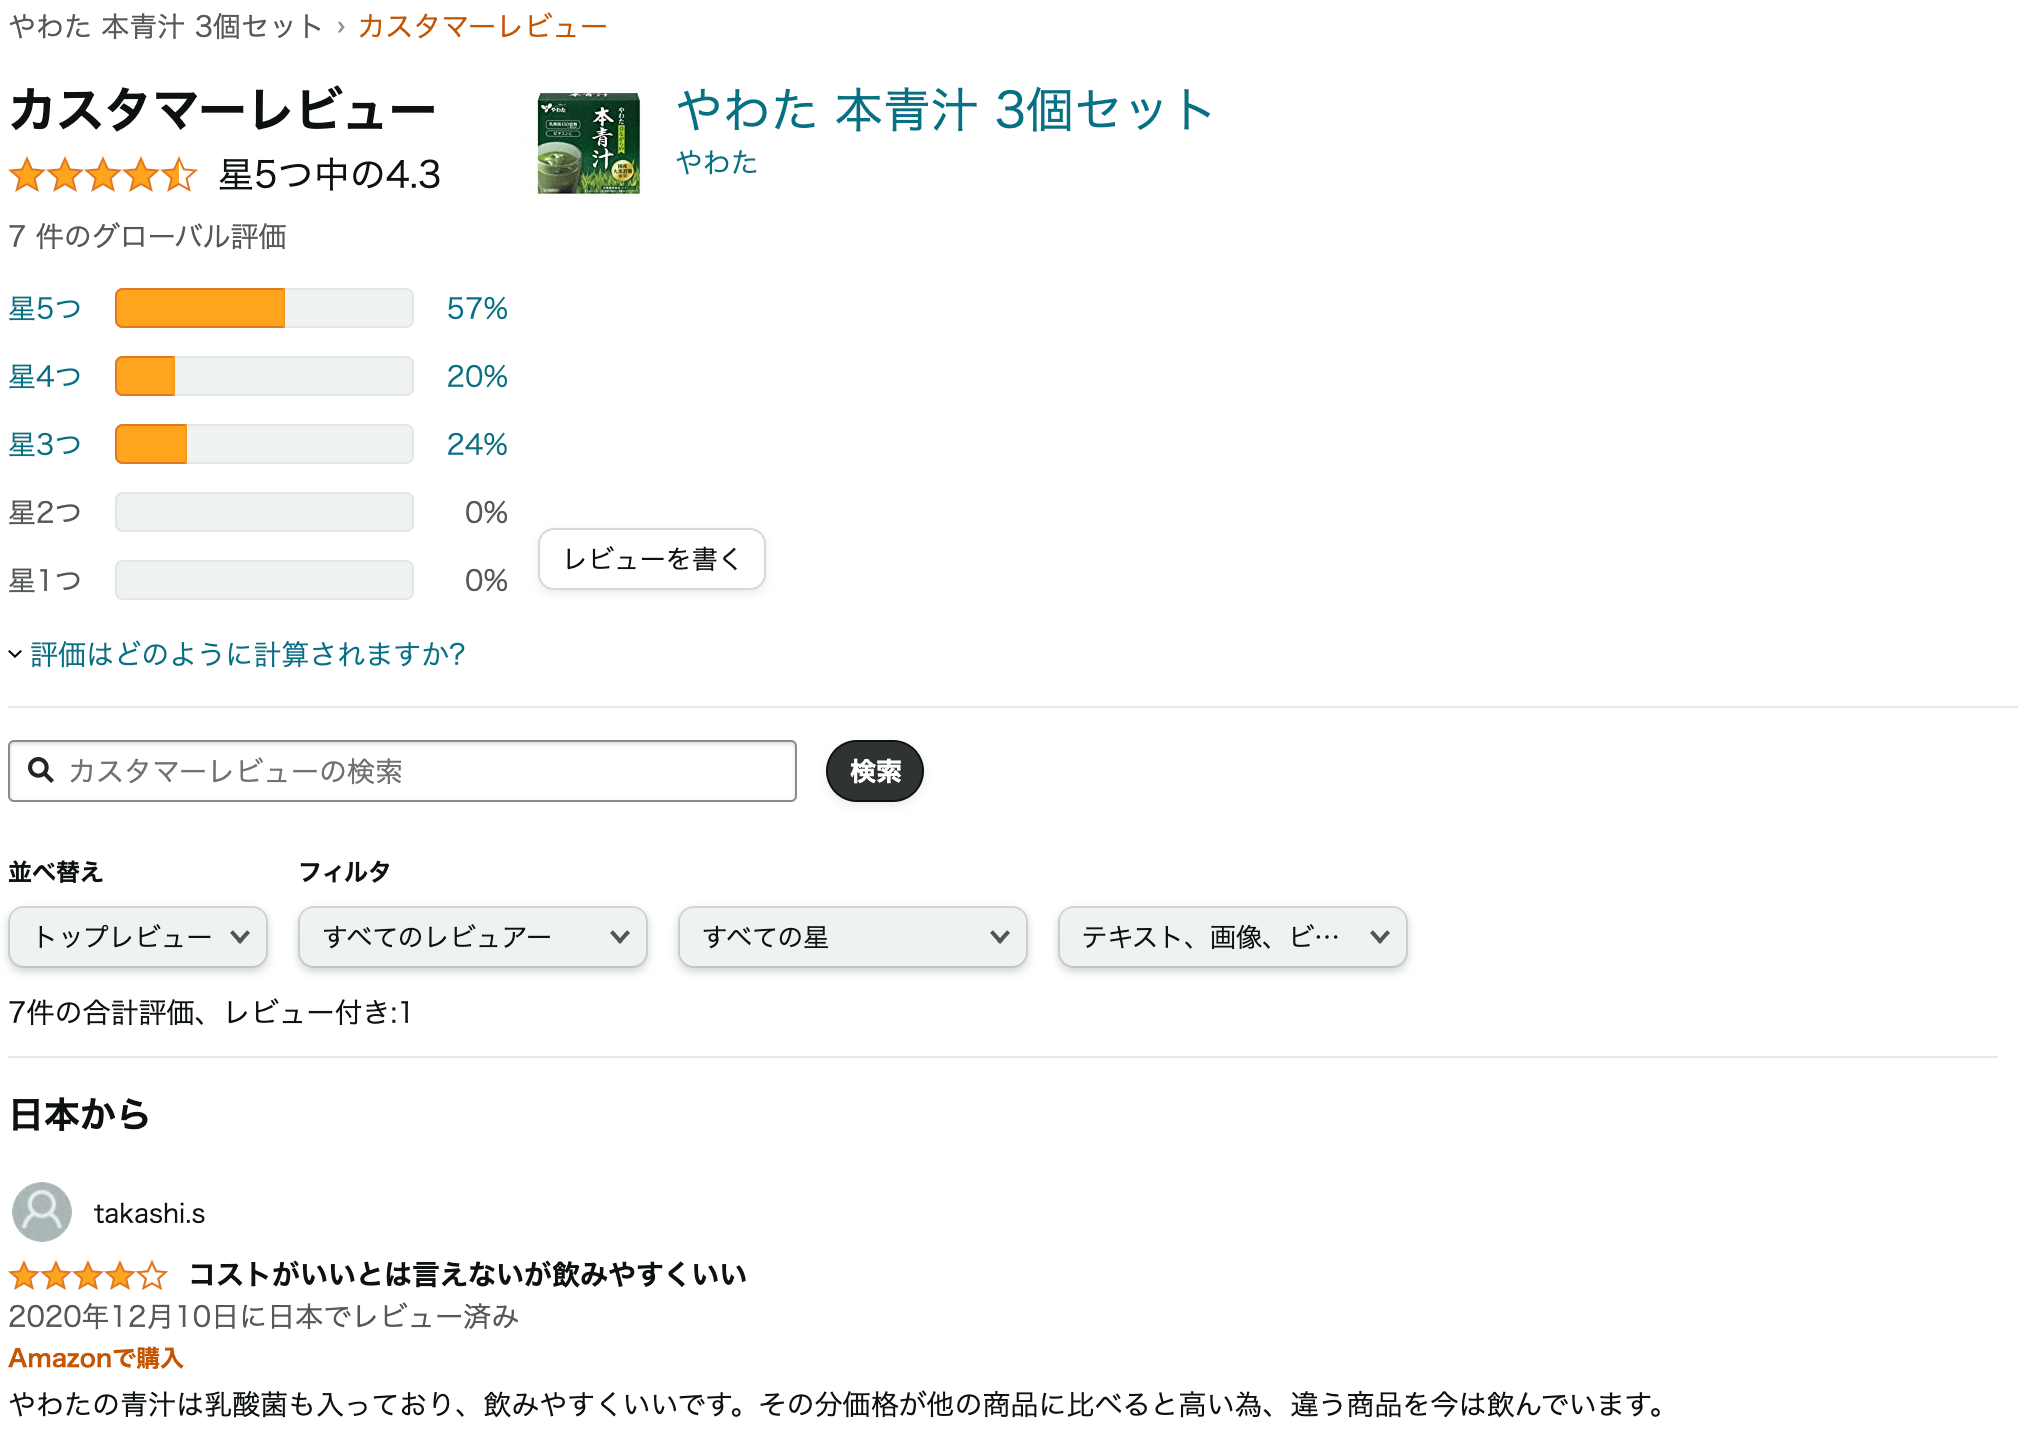
Task: Open the やわた brand link under title
Action: coord(717,162)
